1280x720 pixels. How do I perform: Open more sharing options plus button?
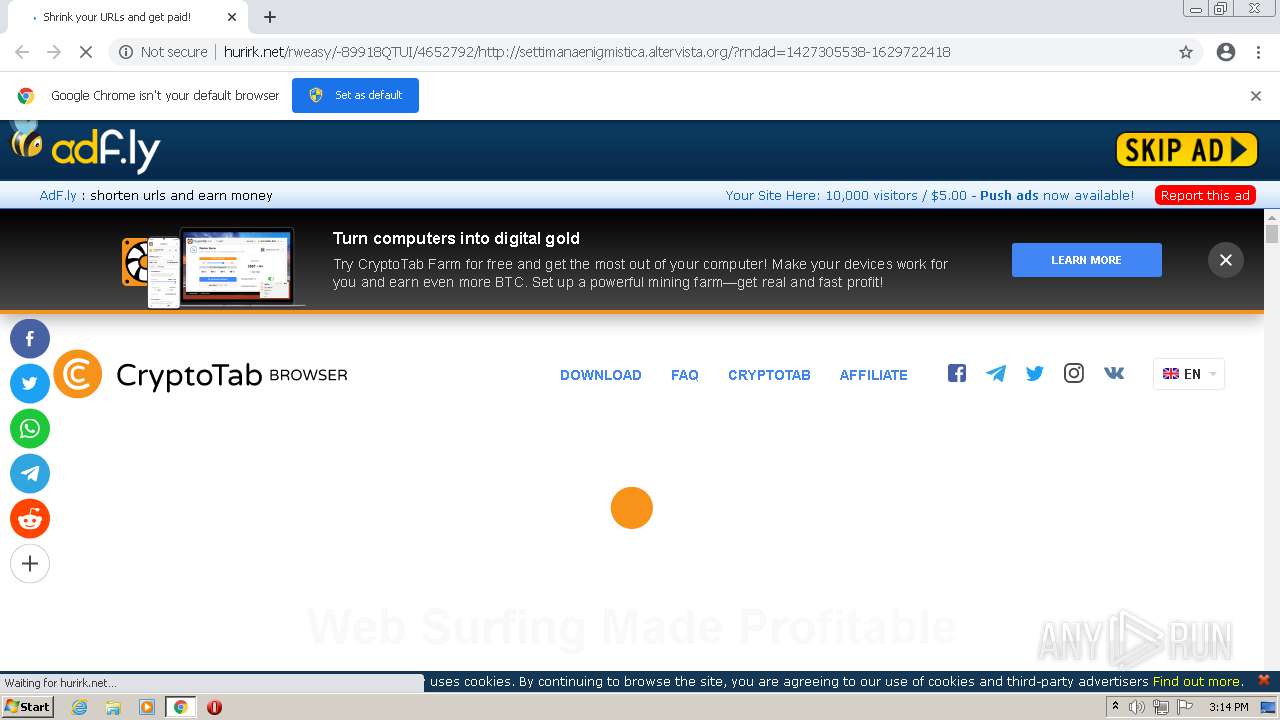point(30,563)
